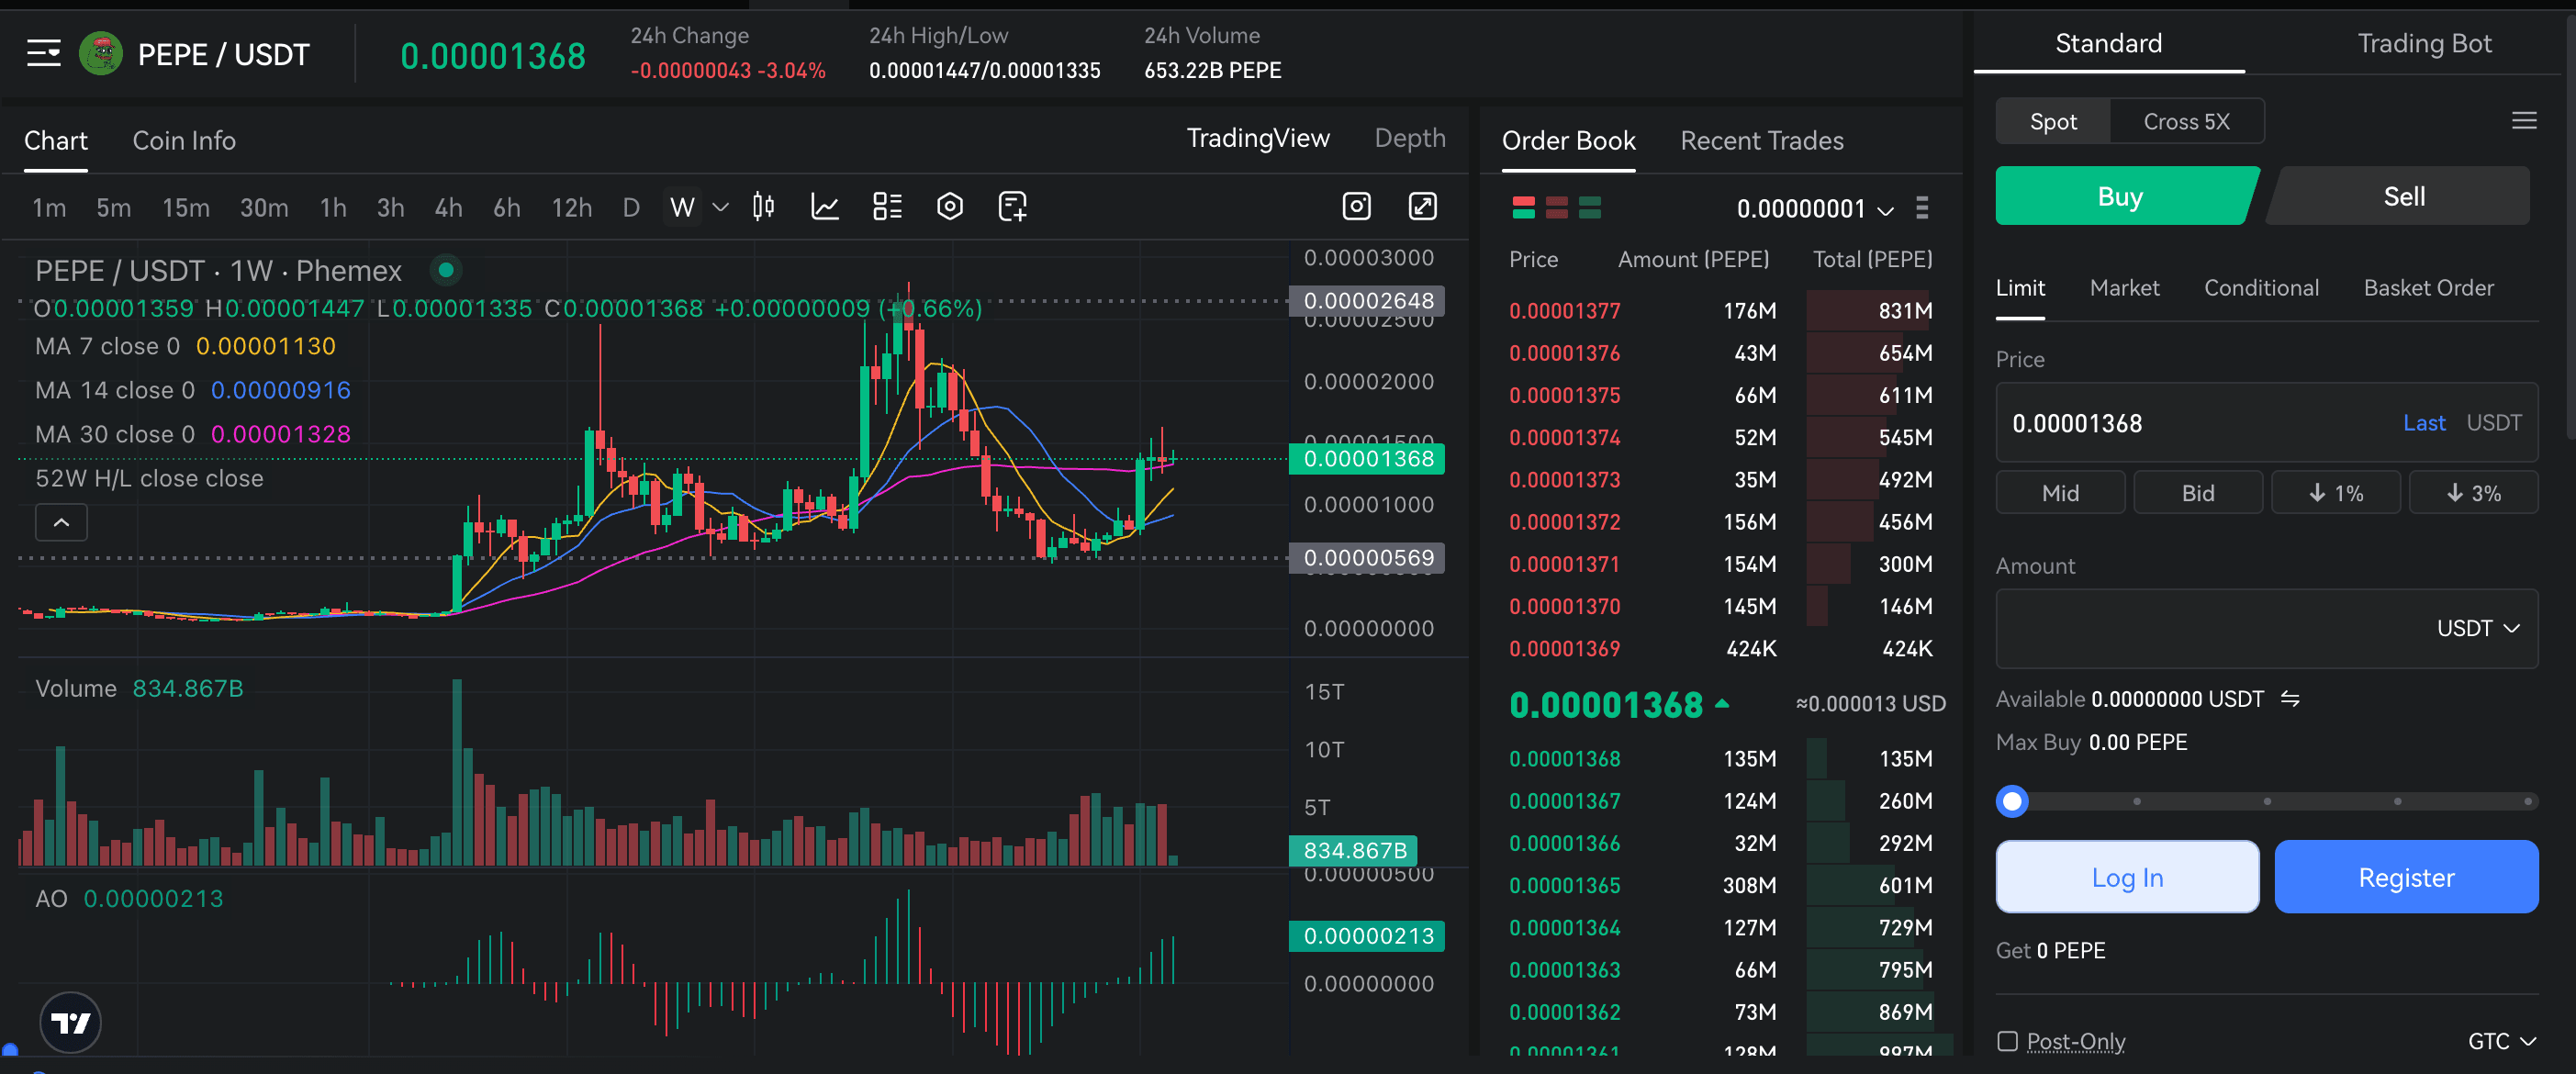Select Conditional order type

2261,288
